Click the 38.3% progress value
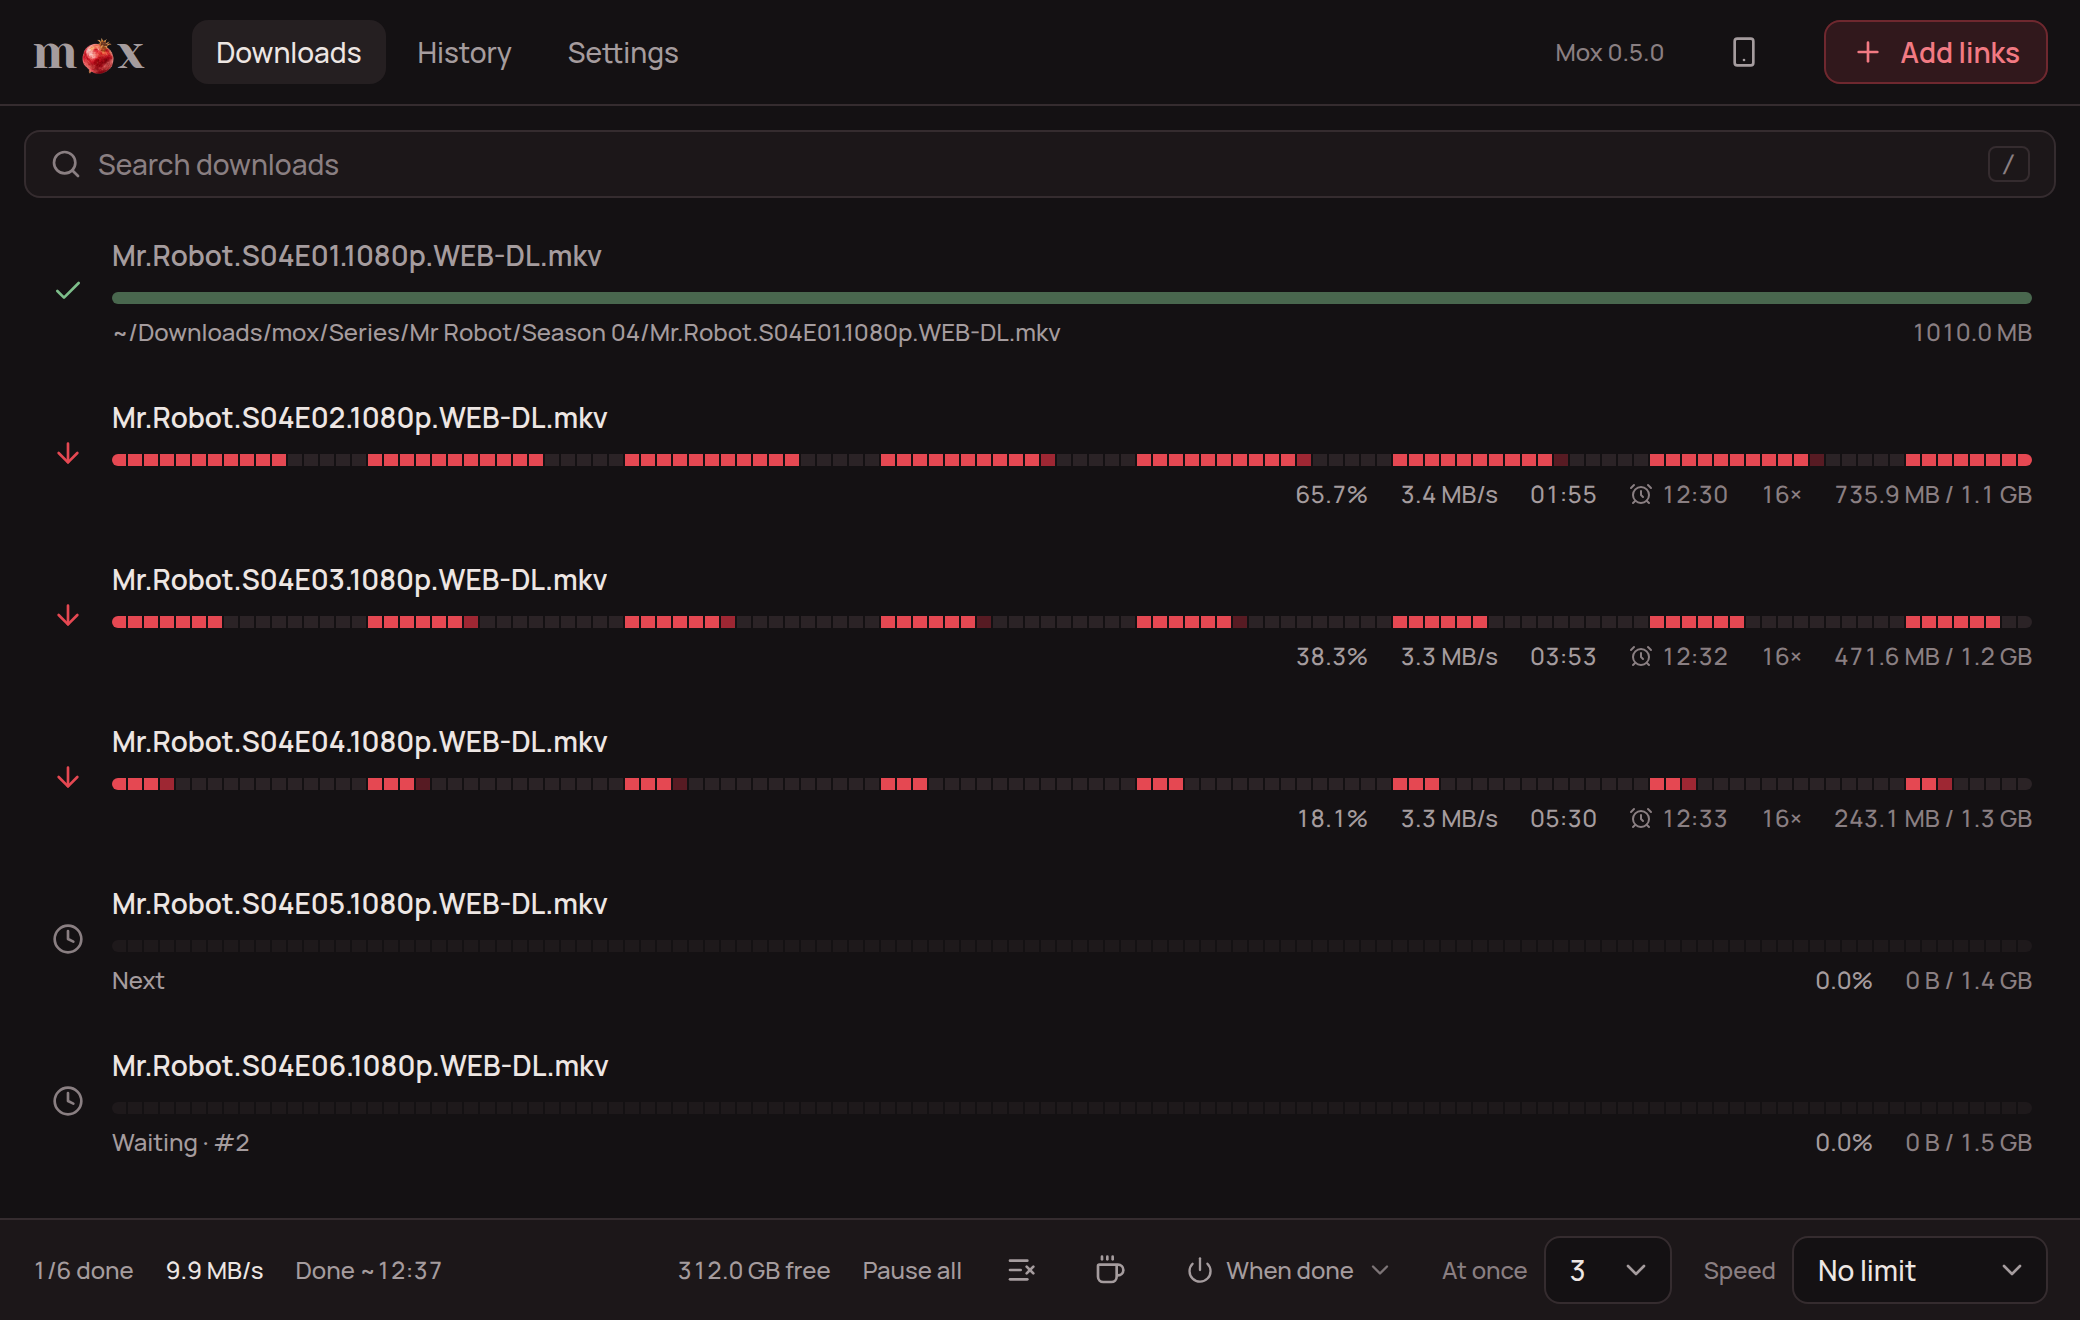Viewport: 2080px width, 1320px height. tap(1331, 656)
